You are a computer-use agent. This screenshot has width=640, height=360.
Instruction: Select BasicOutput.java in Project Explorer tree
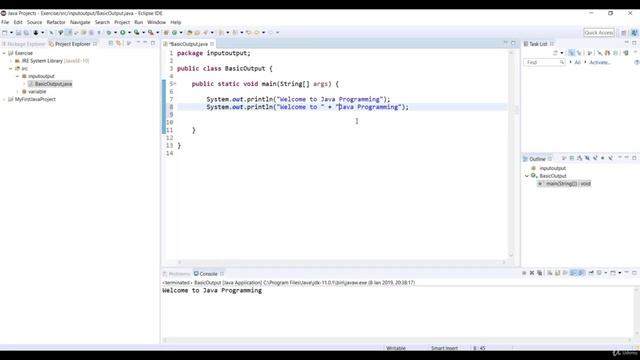click(x=53, y=84)
